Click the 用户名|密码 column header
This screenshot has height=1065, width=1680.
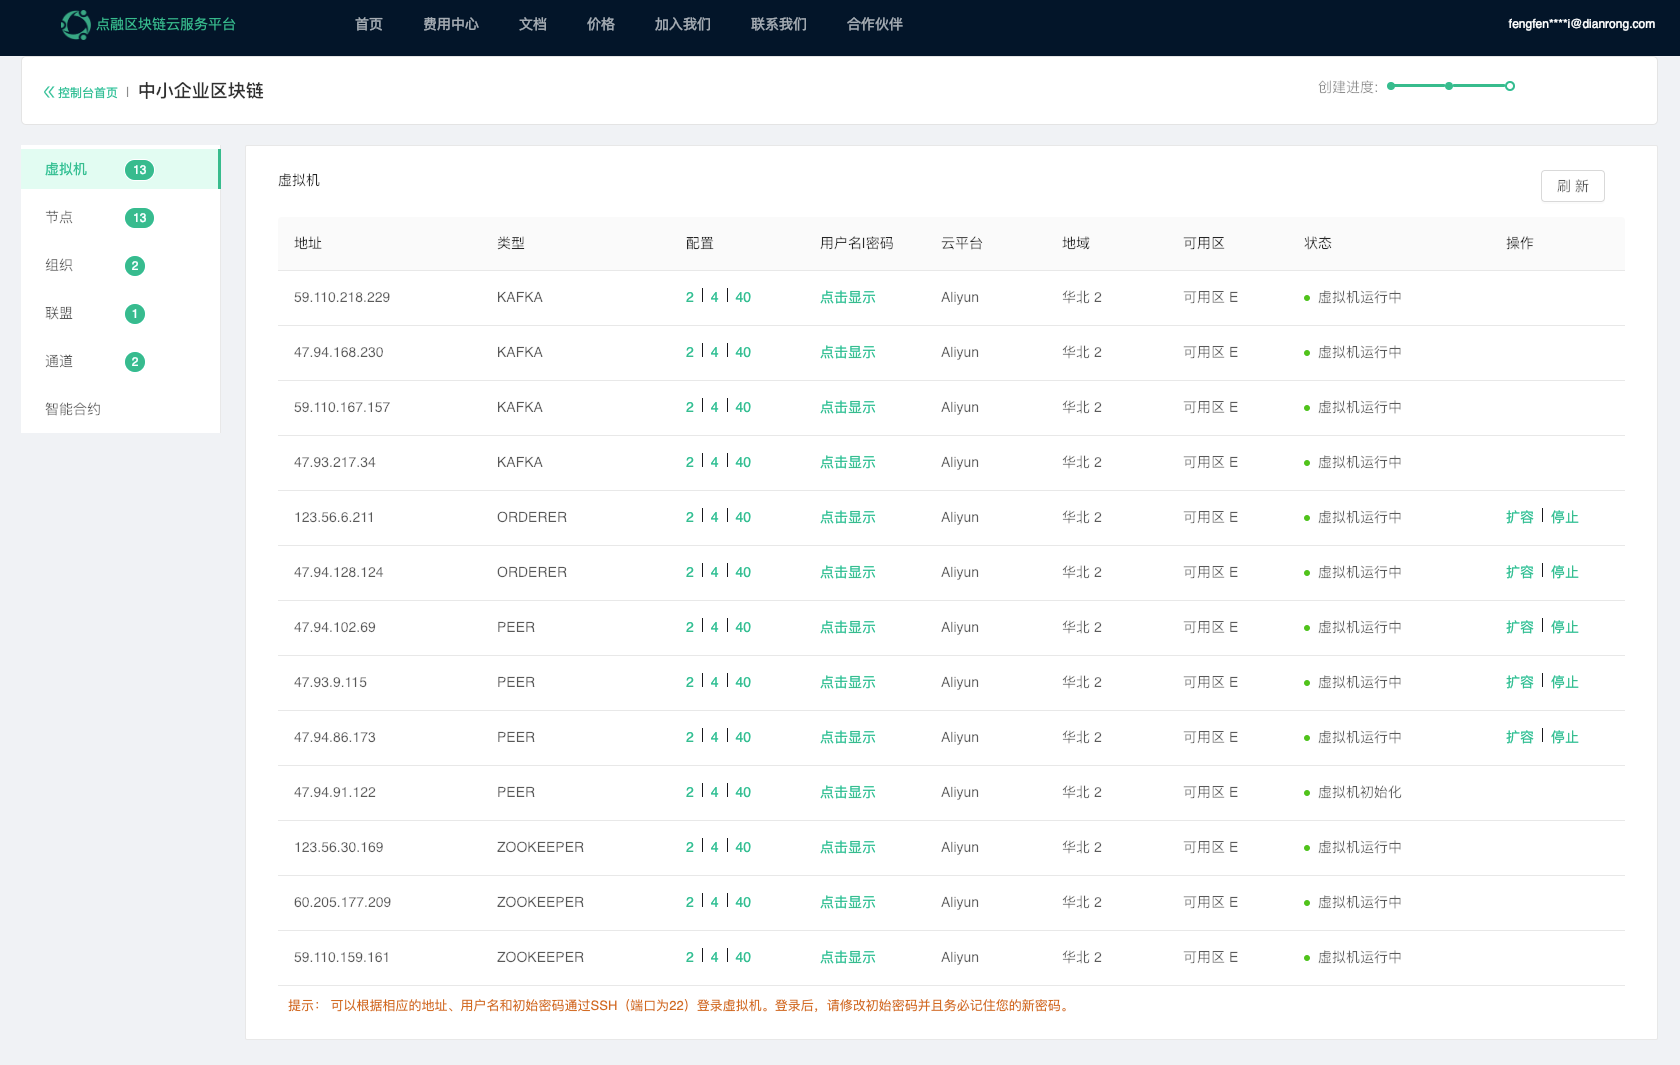click(857, 243)
